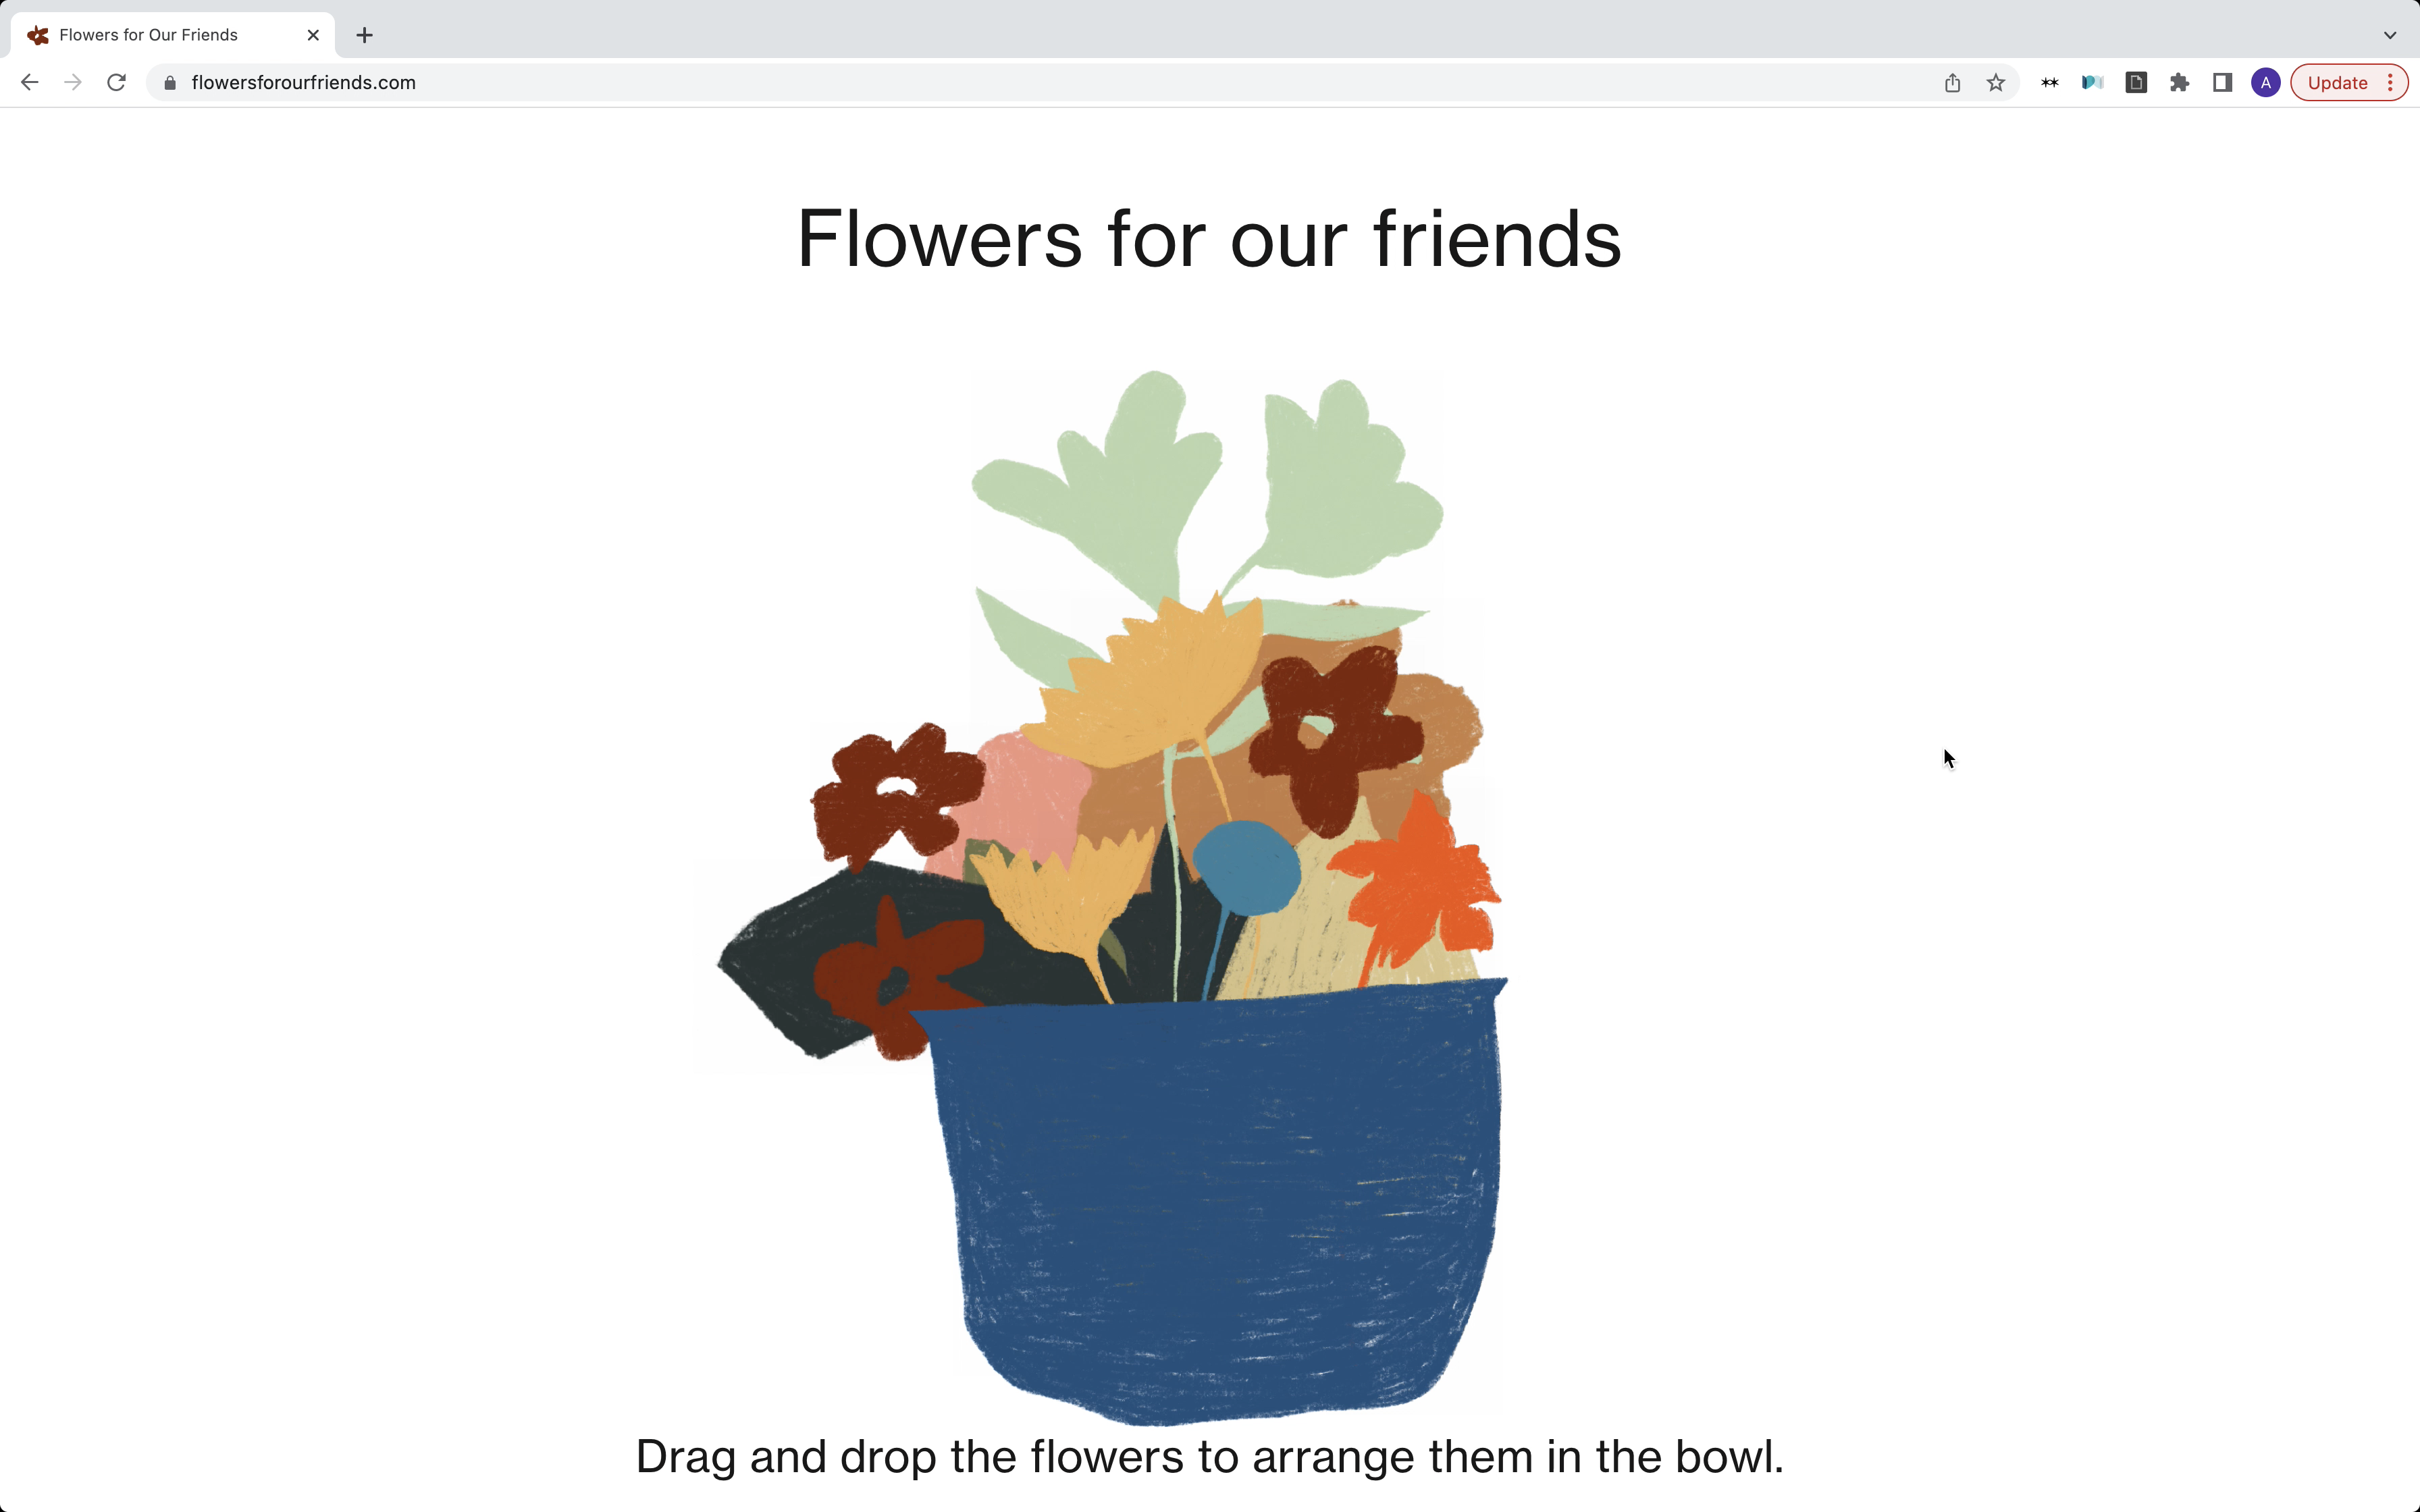Select the Flowers for Our Friends tab
Screen dimensions: 2420x1512
click(x=173, y=35)
